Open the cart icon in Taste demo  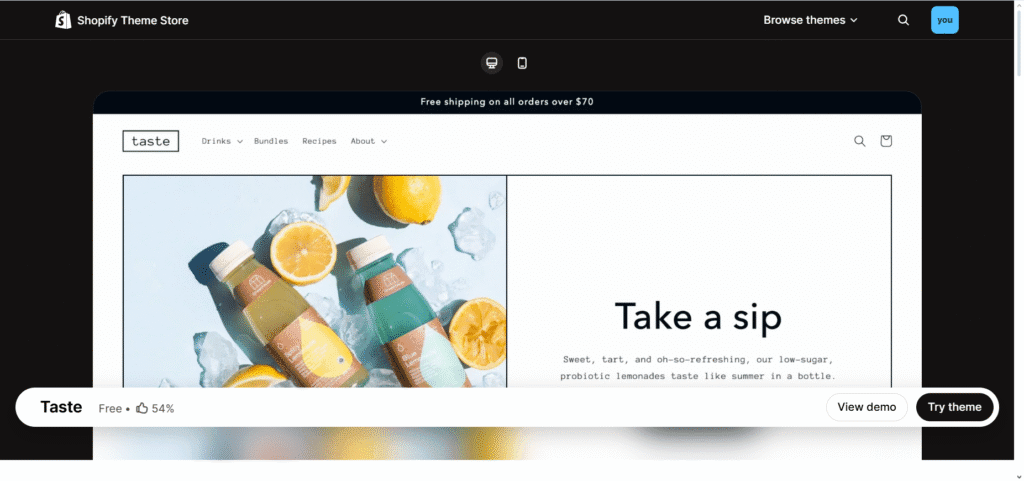[x=886, y=141]
